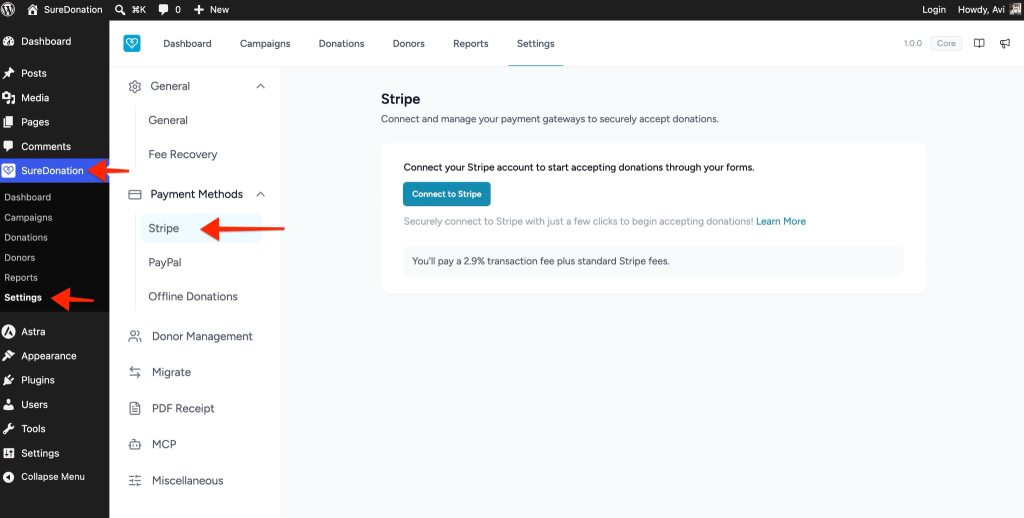Select the Settings tab in plugin header
The height and width of the screenshot is (518, 1024).
click(536, 44)
